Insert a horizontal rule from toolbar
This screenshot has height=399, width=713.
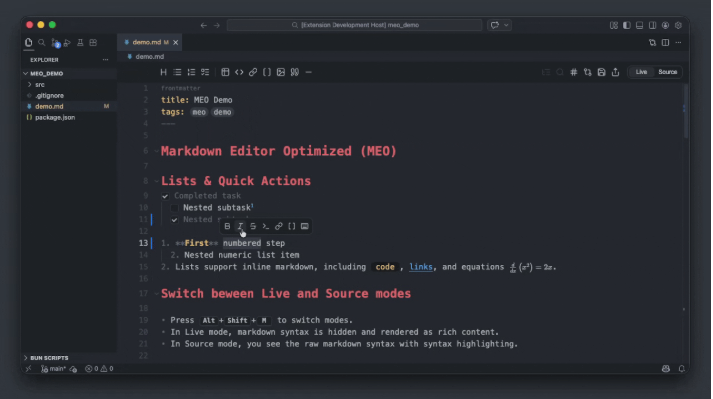[308, 72]
